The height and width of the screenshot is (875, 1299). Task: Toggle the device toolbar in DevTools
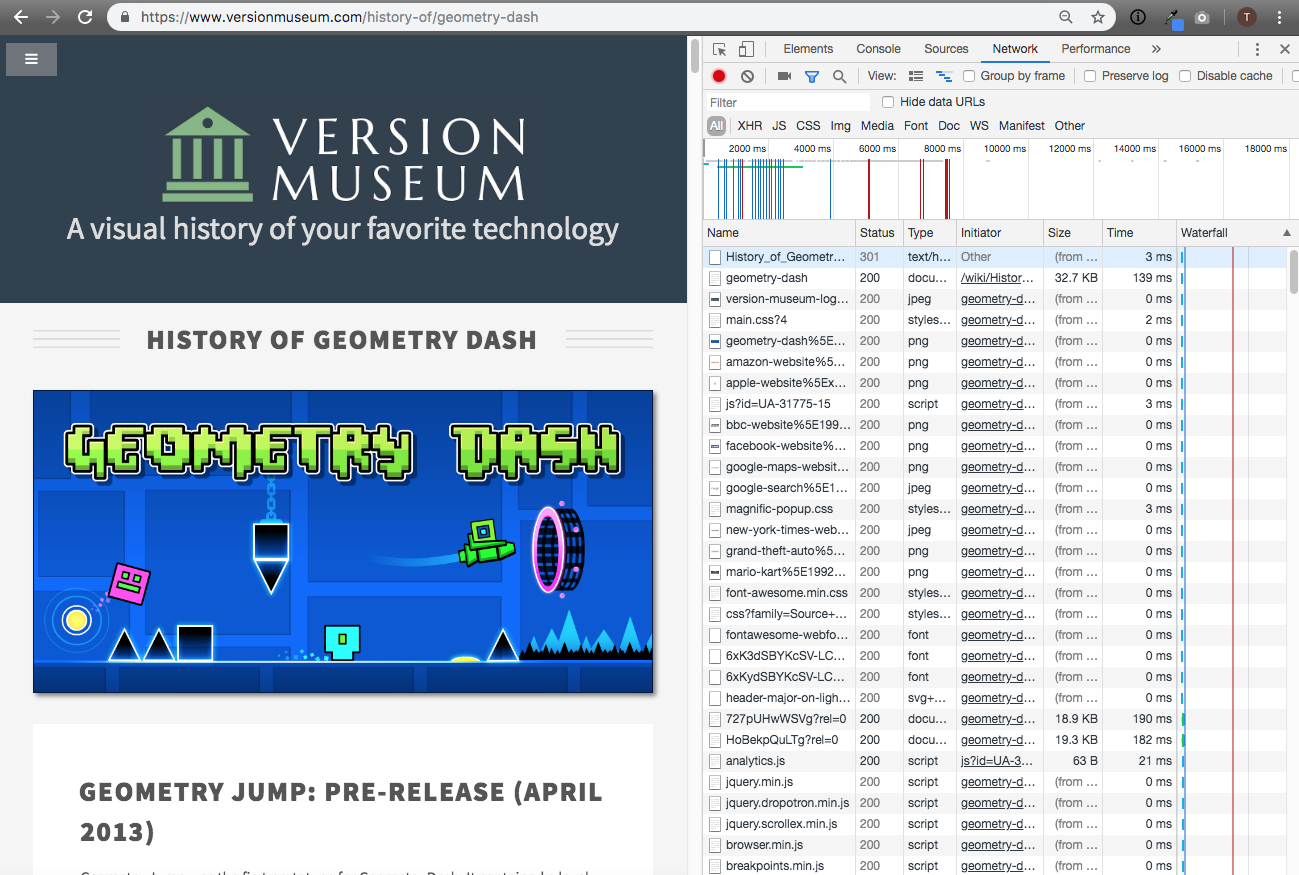[746, 49]
